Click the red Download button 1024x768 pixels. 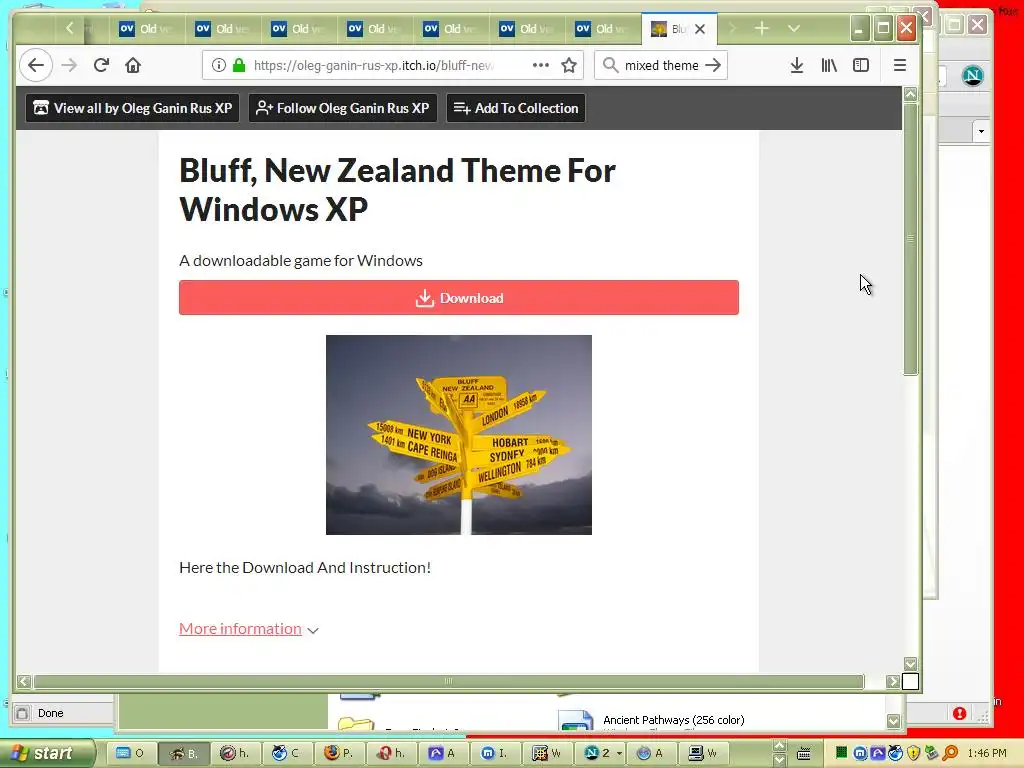pyautogui.click(x=459, y=298)
